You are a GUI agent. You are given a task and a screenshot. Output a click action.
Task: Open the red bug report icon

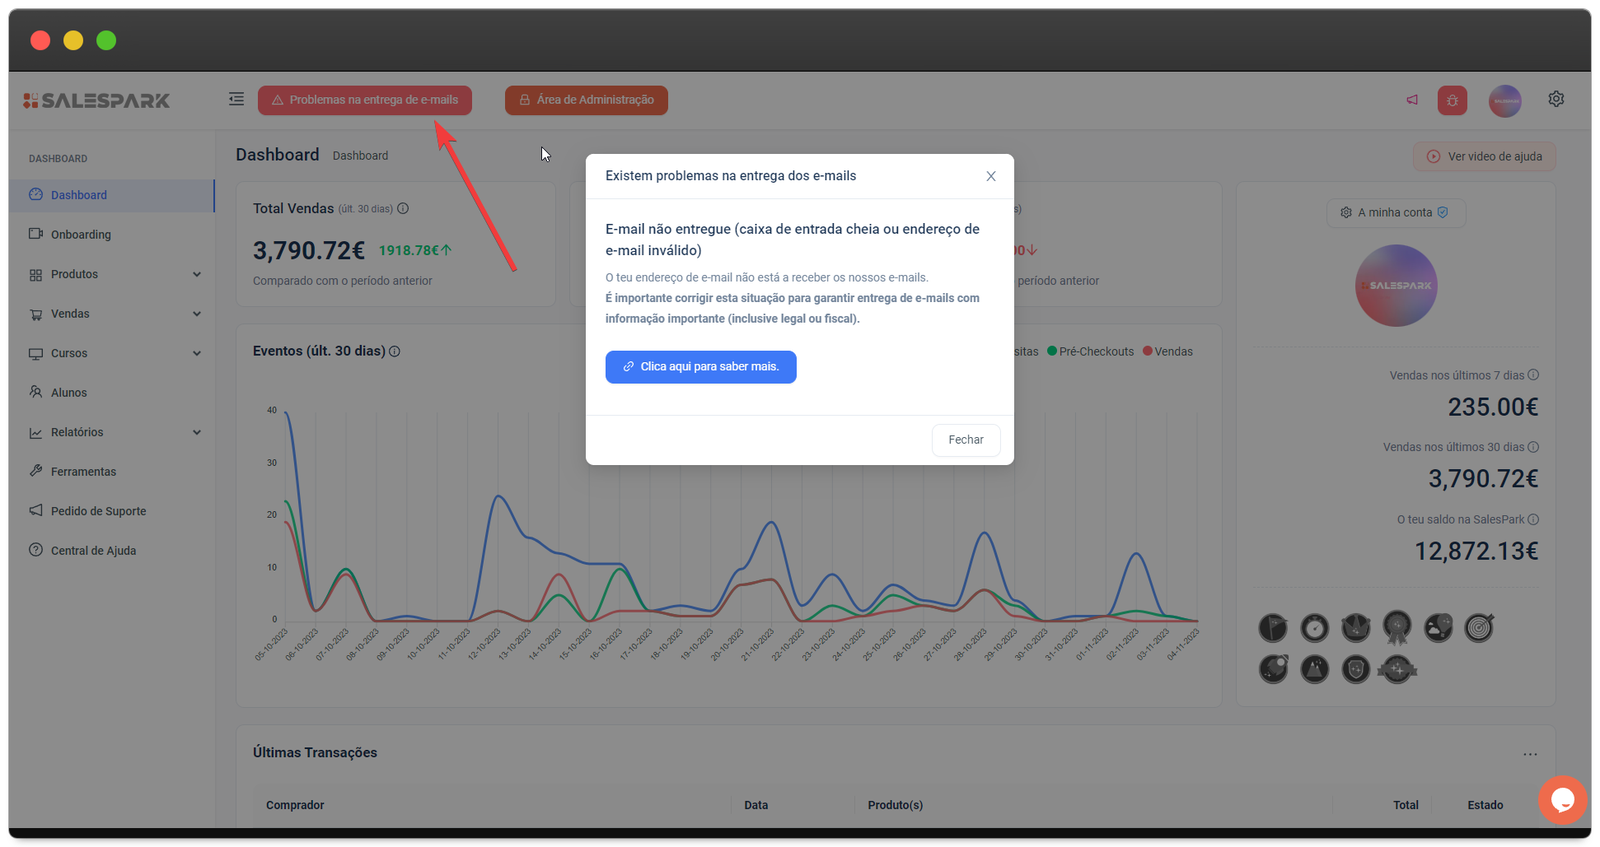[1452, 100]
